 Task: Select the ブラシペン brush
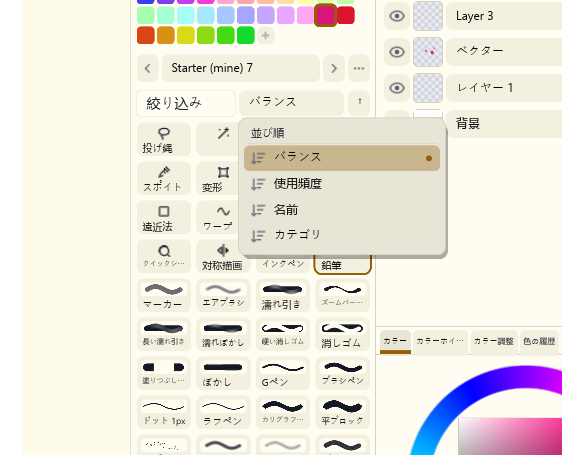[342, 374]
